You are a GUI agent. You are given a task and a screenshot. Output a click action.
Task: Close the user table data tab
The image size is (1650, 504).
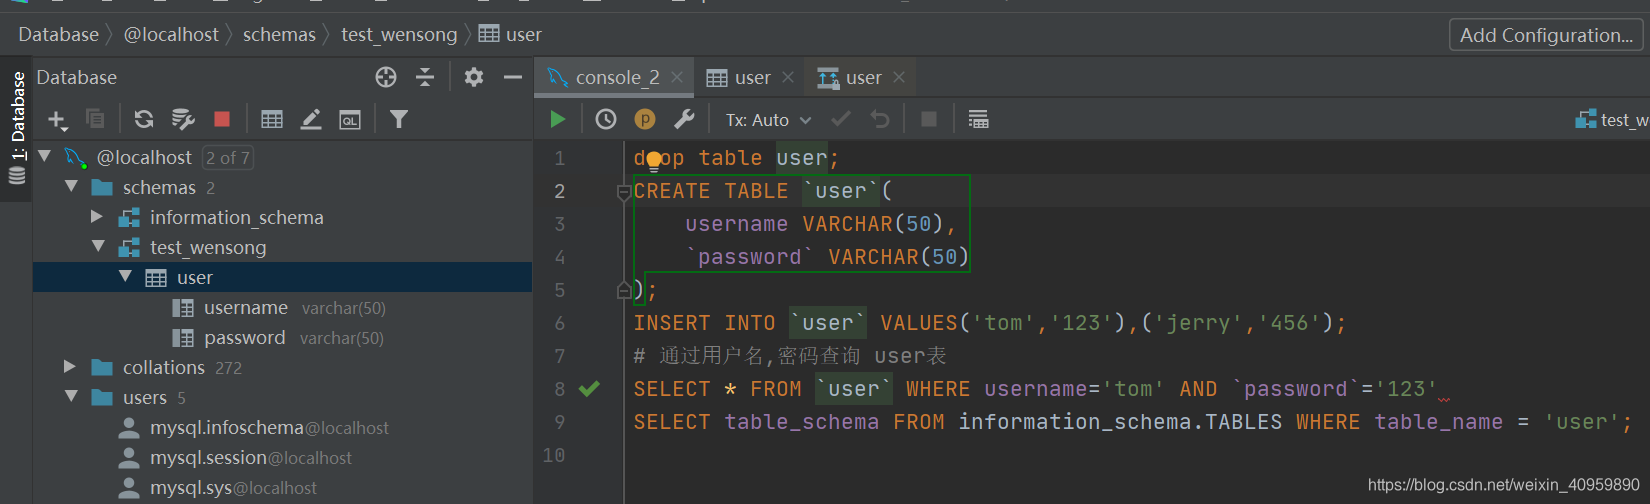(788, 77)
